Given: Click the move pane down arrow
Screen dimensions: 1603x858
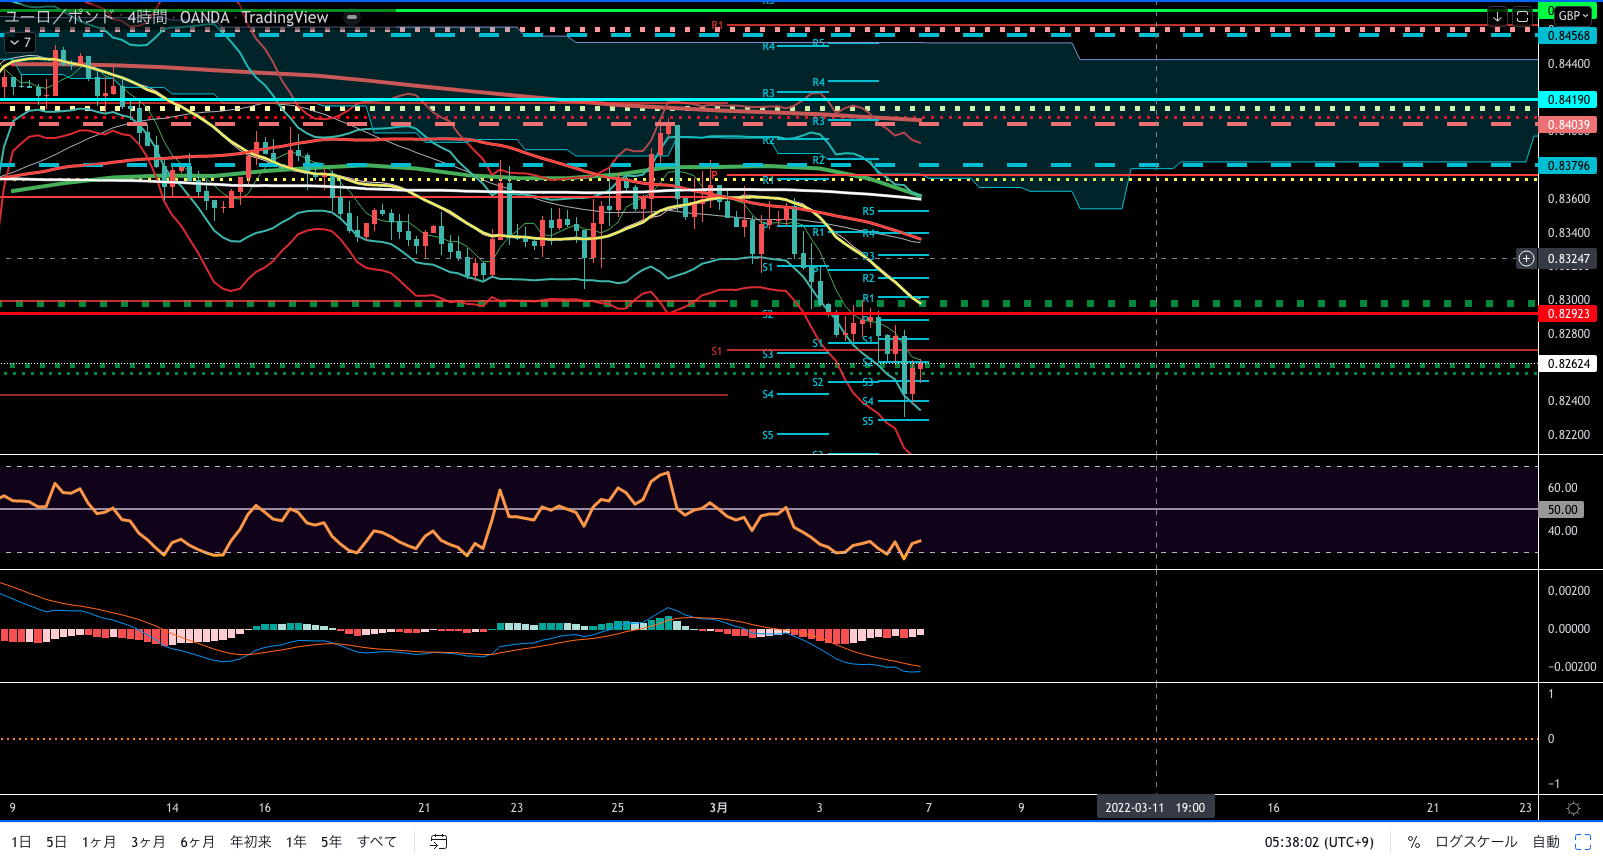Looking at the screenshot, I should pyautogui.click(x=1497, y=16).
